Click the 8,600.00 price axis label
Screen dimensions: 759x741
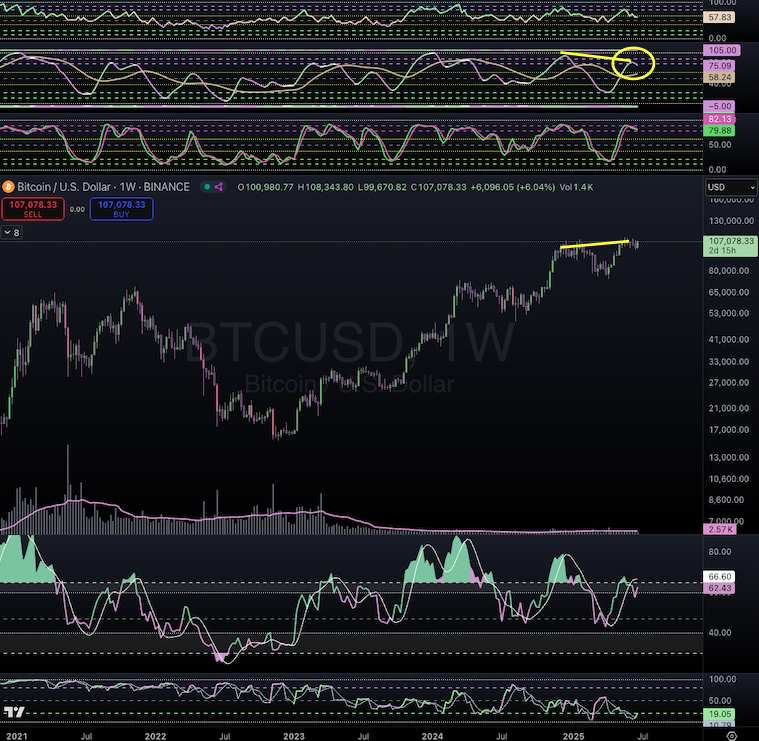point(726,499)
